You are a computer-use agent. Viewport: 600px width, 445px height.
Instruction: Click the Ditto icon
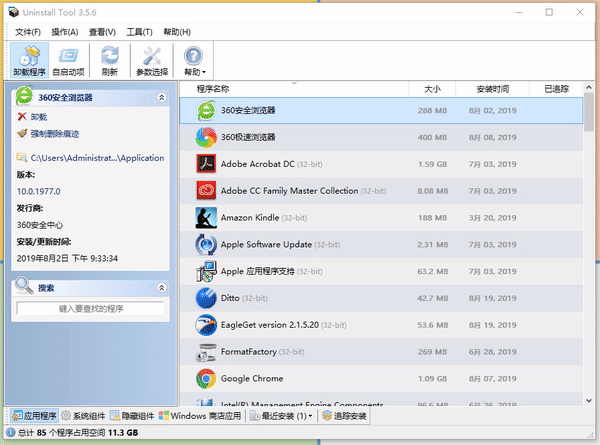click(x=206, y=298)
